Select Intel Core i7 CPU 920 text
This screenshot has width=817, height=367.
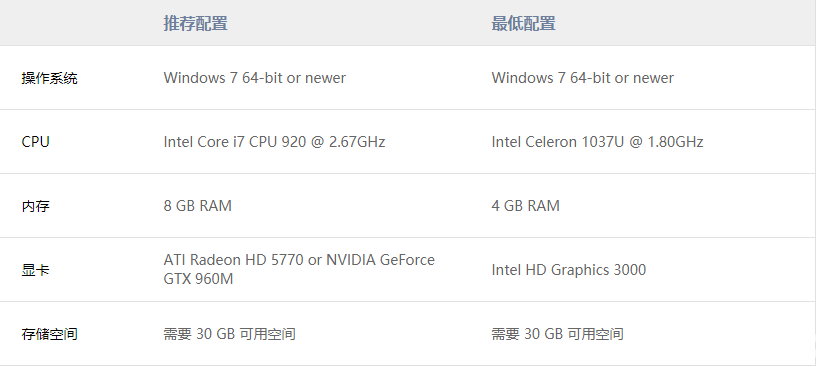coord(235,142)
